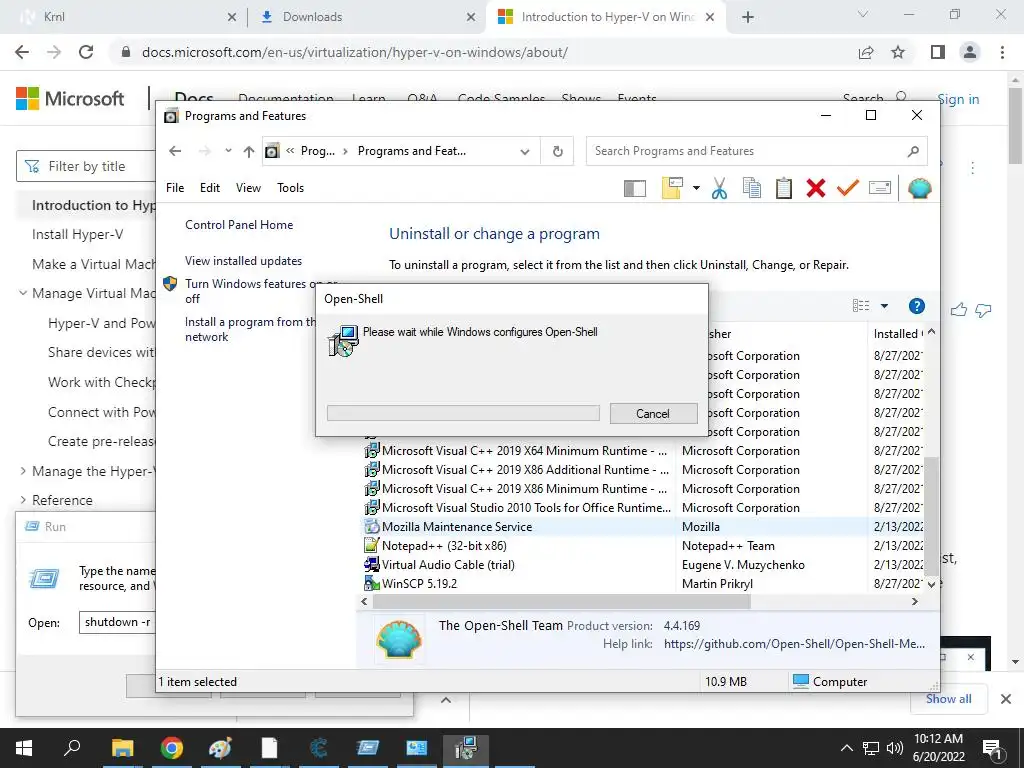The height and width of the screenshot is (768, 1024).
Task: Click the scissors Cut icon
Action: coord(719,188)
